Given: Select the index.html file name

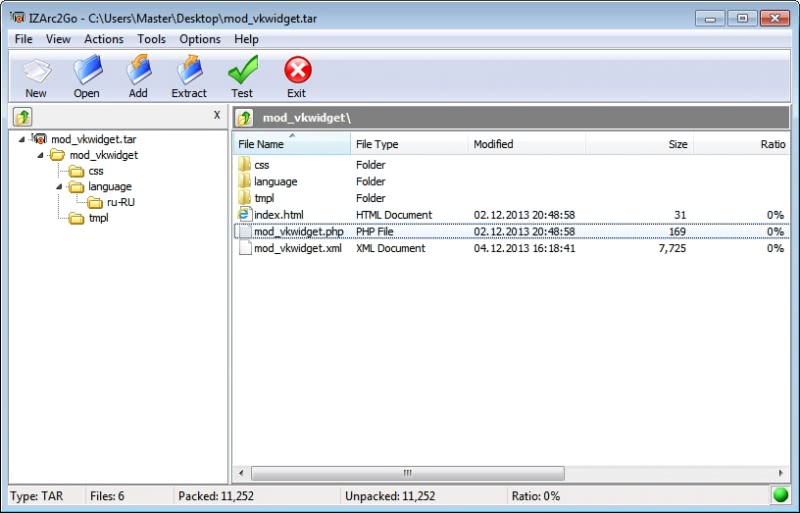Looking at the screenshot, I should coord(279,215).
